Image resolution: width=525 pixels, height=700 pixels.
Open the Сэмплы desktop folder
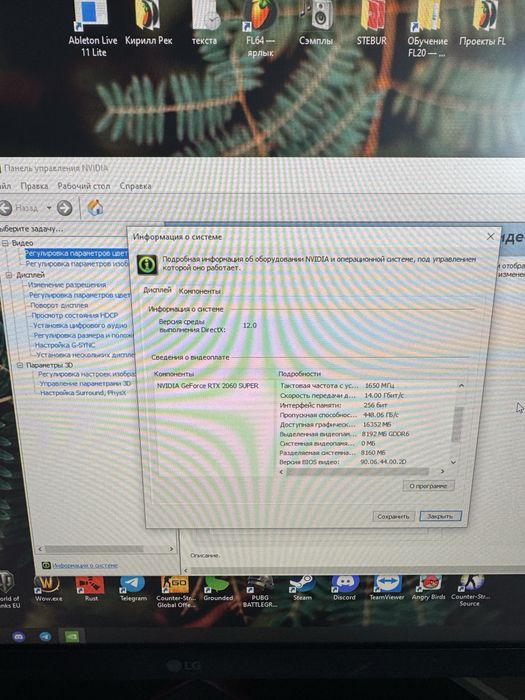[316, 23]
